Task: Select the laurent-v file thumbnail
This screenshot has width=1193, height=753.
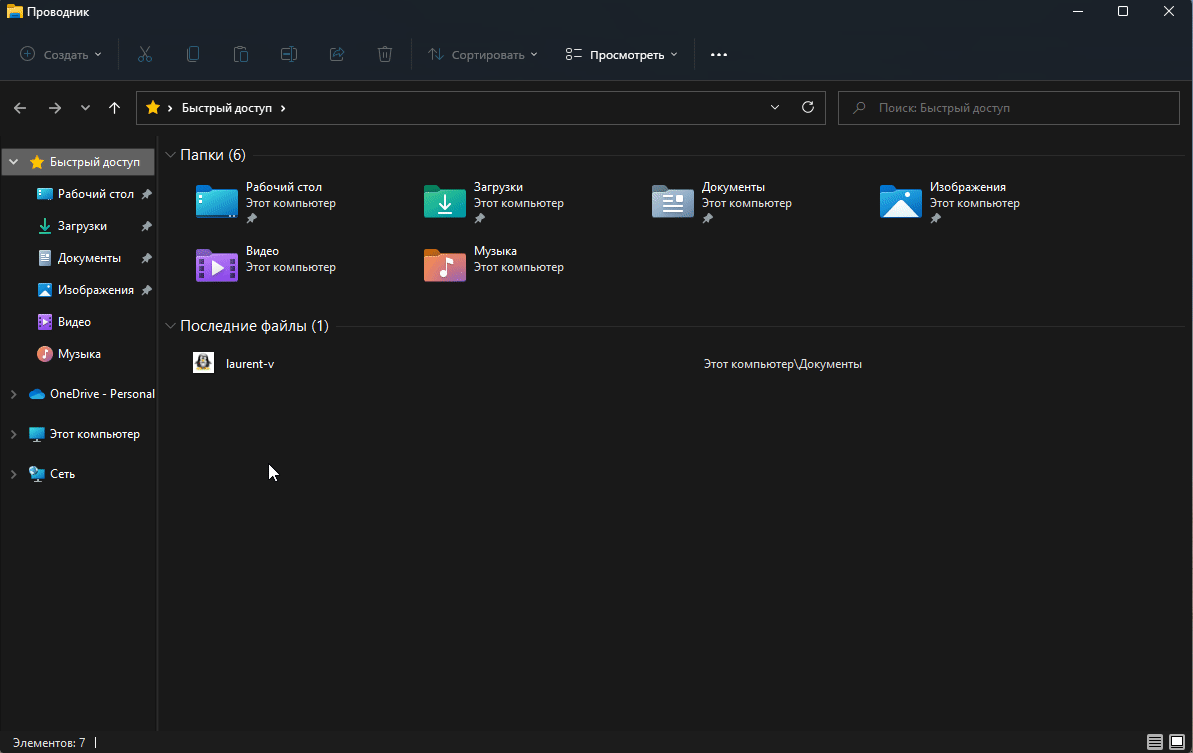Action: tap(203, 363)
